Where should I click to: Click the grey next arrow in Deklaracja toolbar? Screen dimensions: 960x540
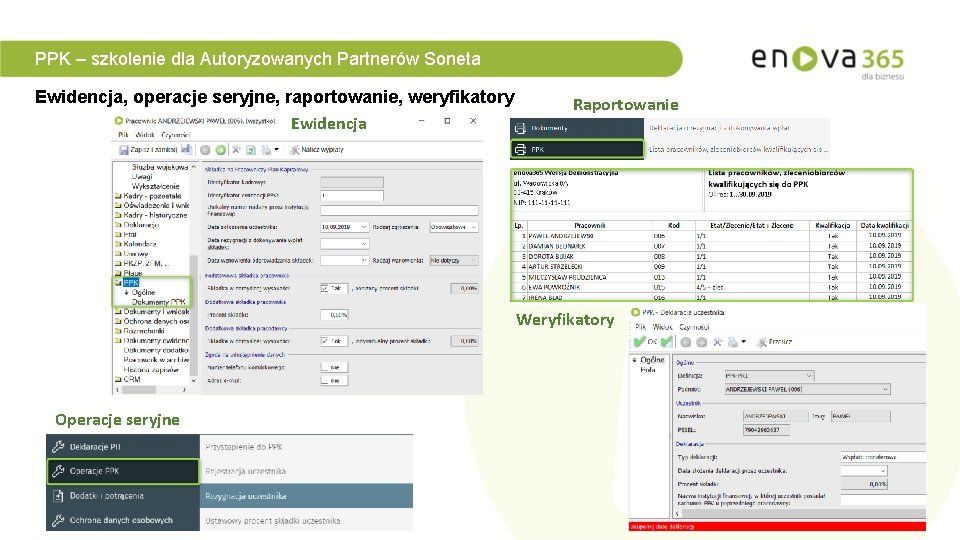coord(702,342)
